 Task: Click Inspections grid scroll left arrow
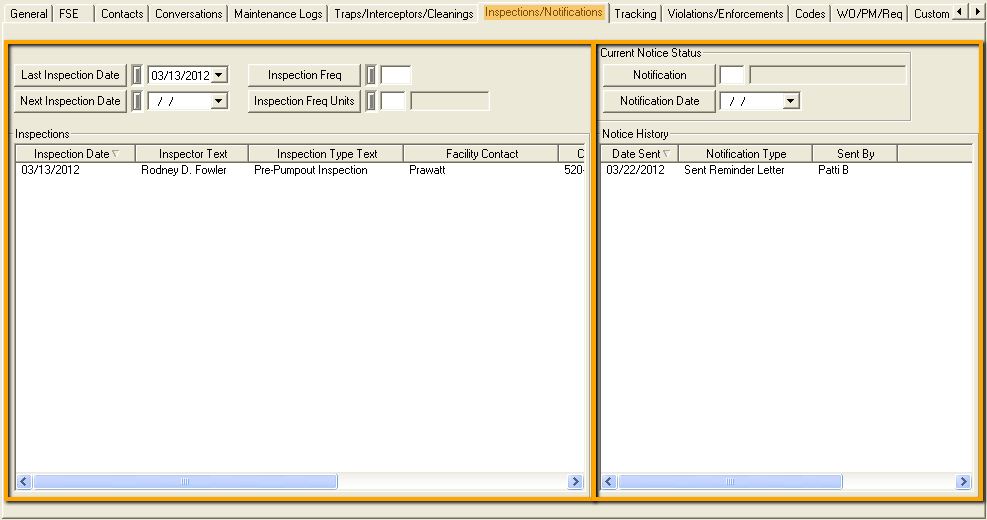click(24, 482)
